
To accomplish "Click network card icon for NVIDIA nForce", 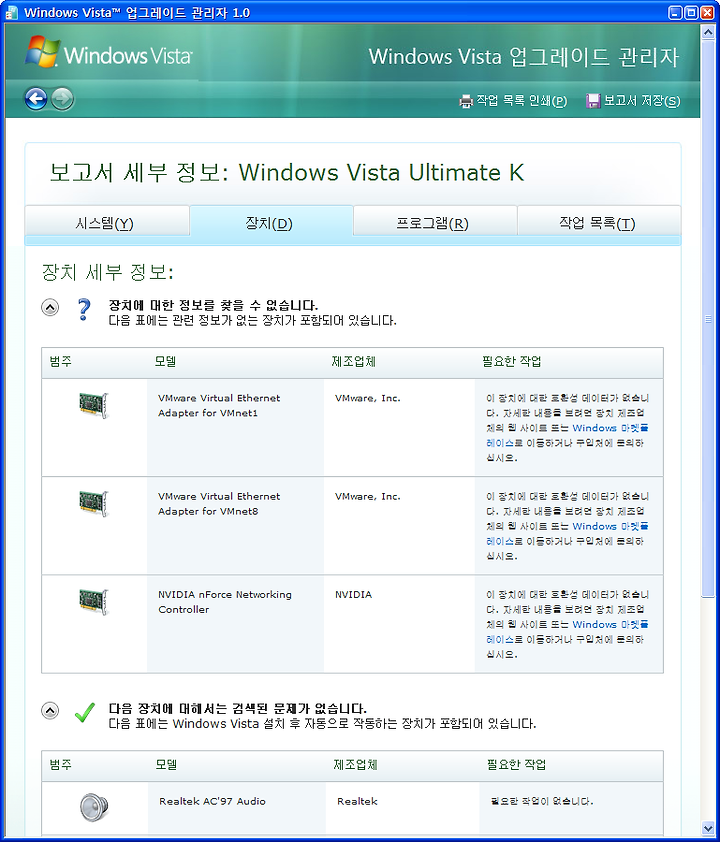I will coord(94,601).
